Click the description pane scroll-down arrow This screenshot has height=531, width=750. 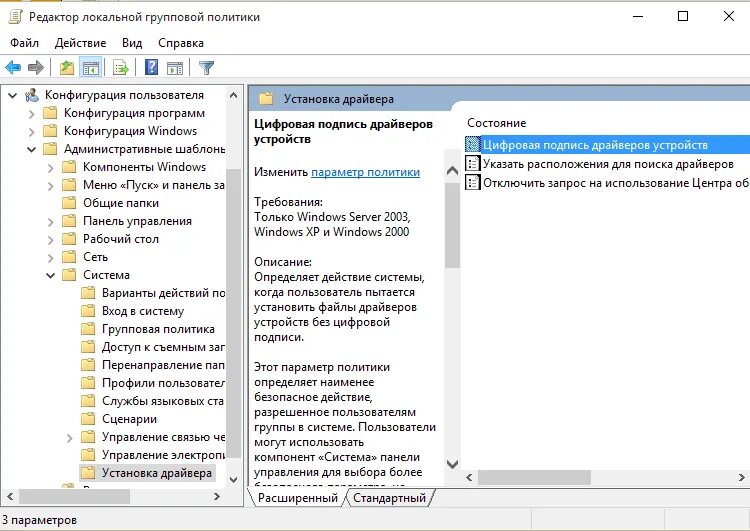point(452,464)
